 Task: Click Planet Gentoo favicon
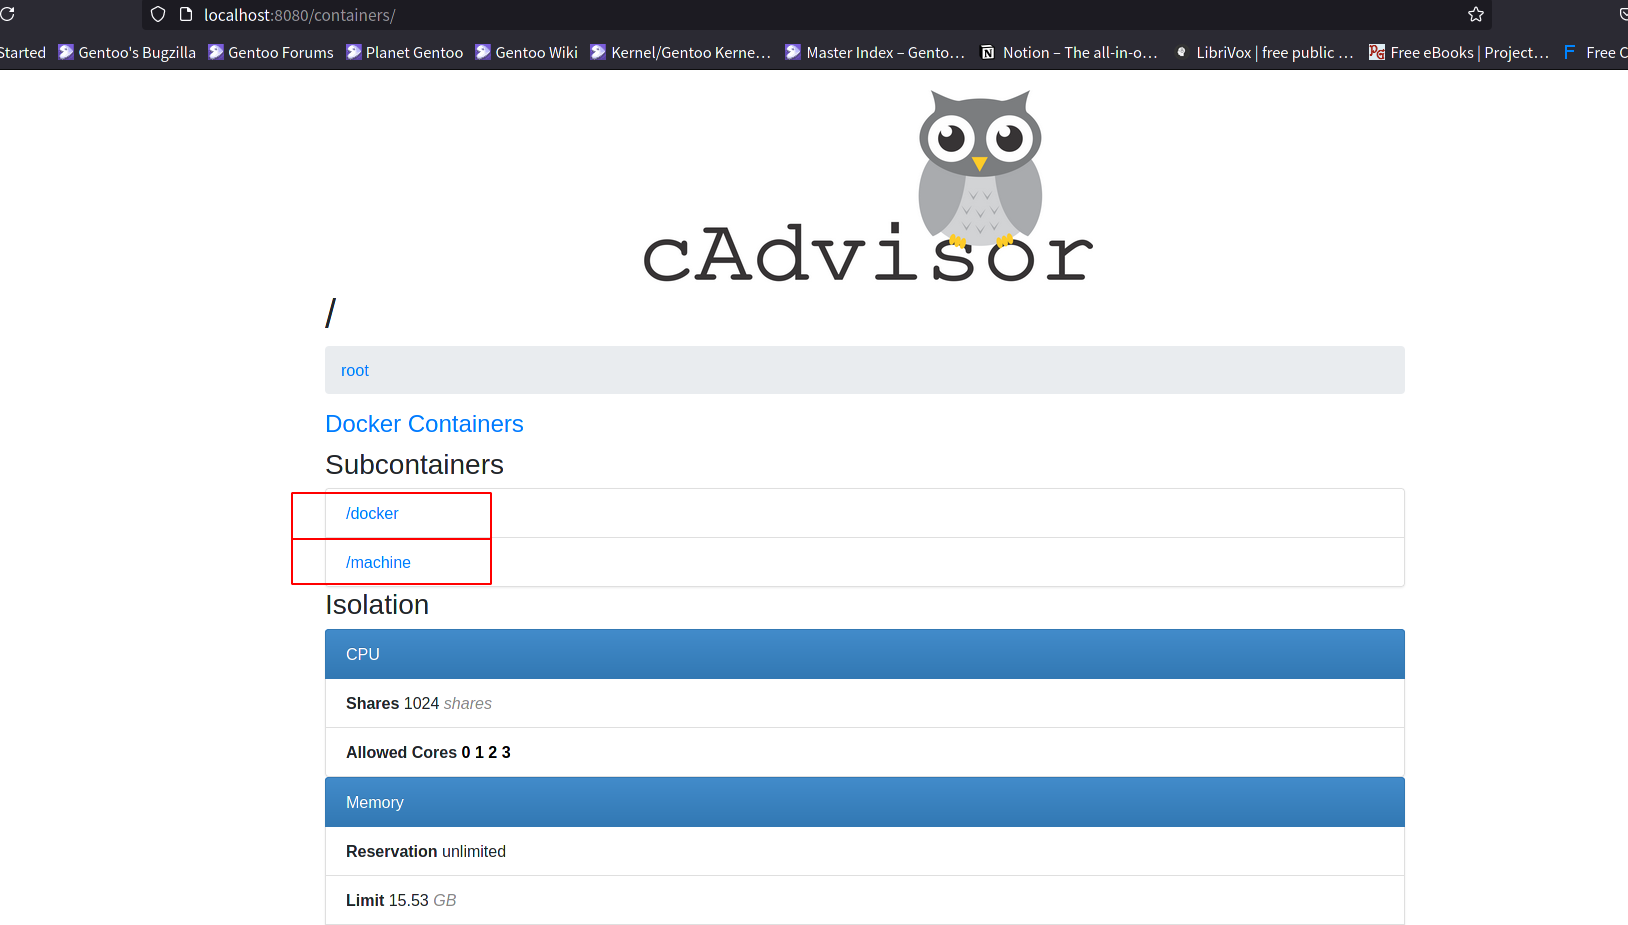(x=354, y=52)
